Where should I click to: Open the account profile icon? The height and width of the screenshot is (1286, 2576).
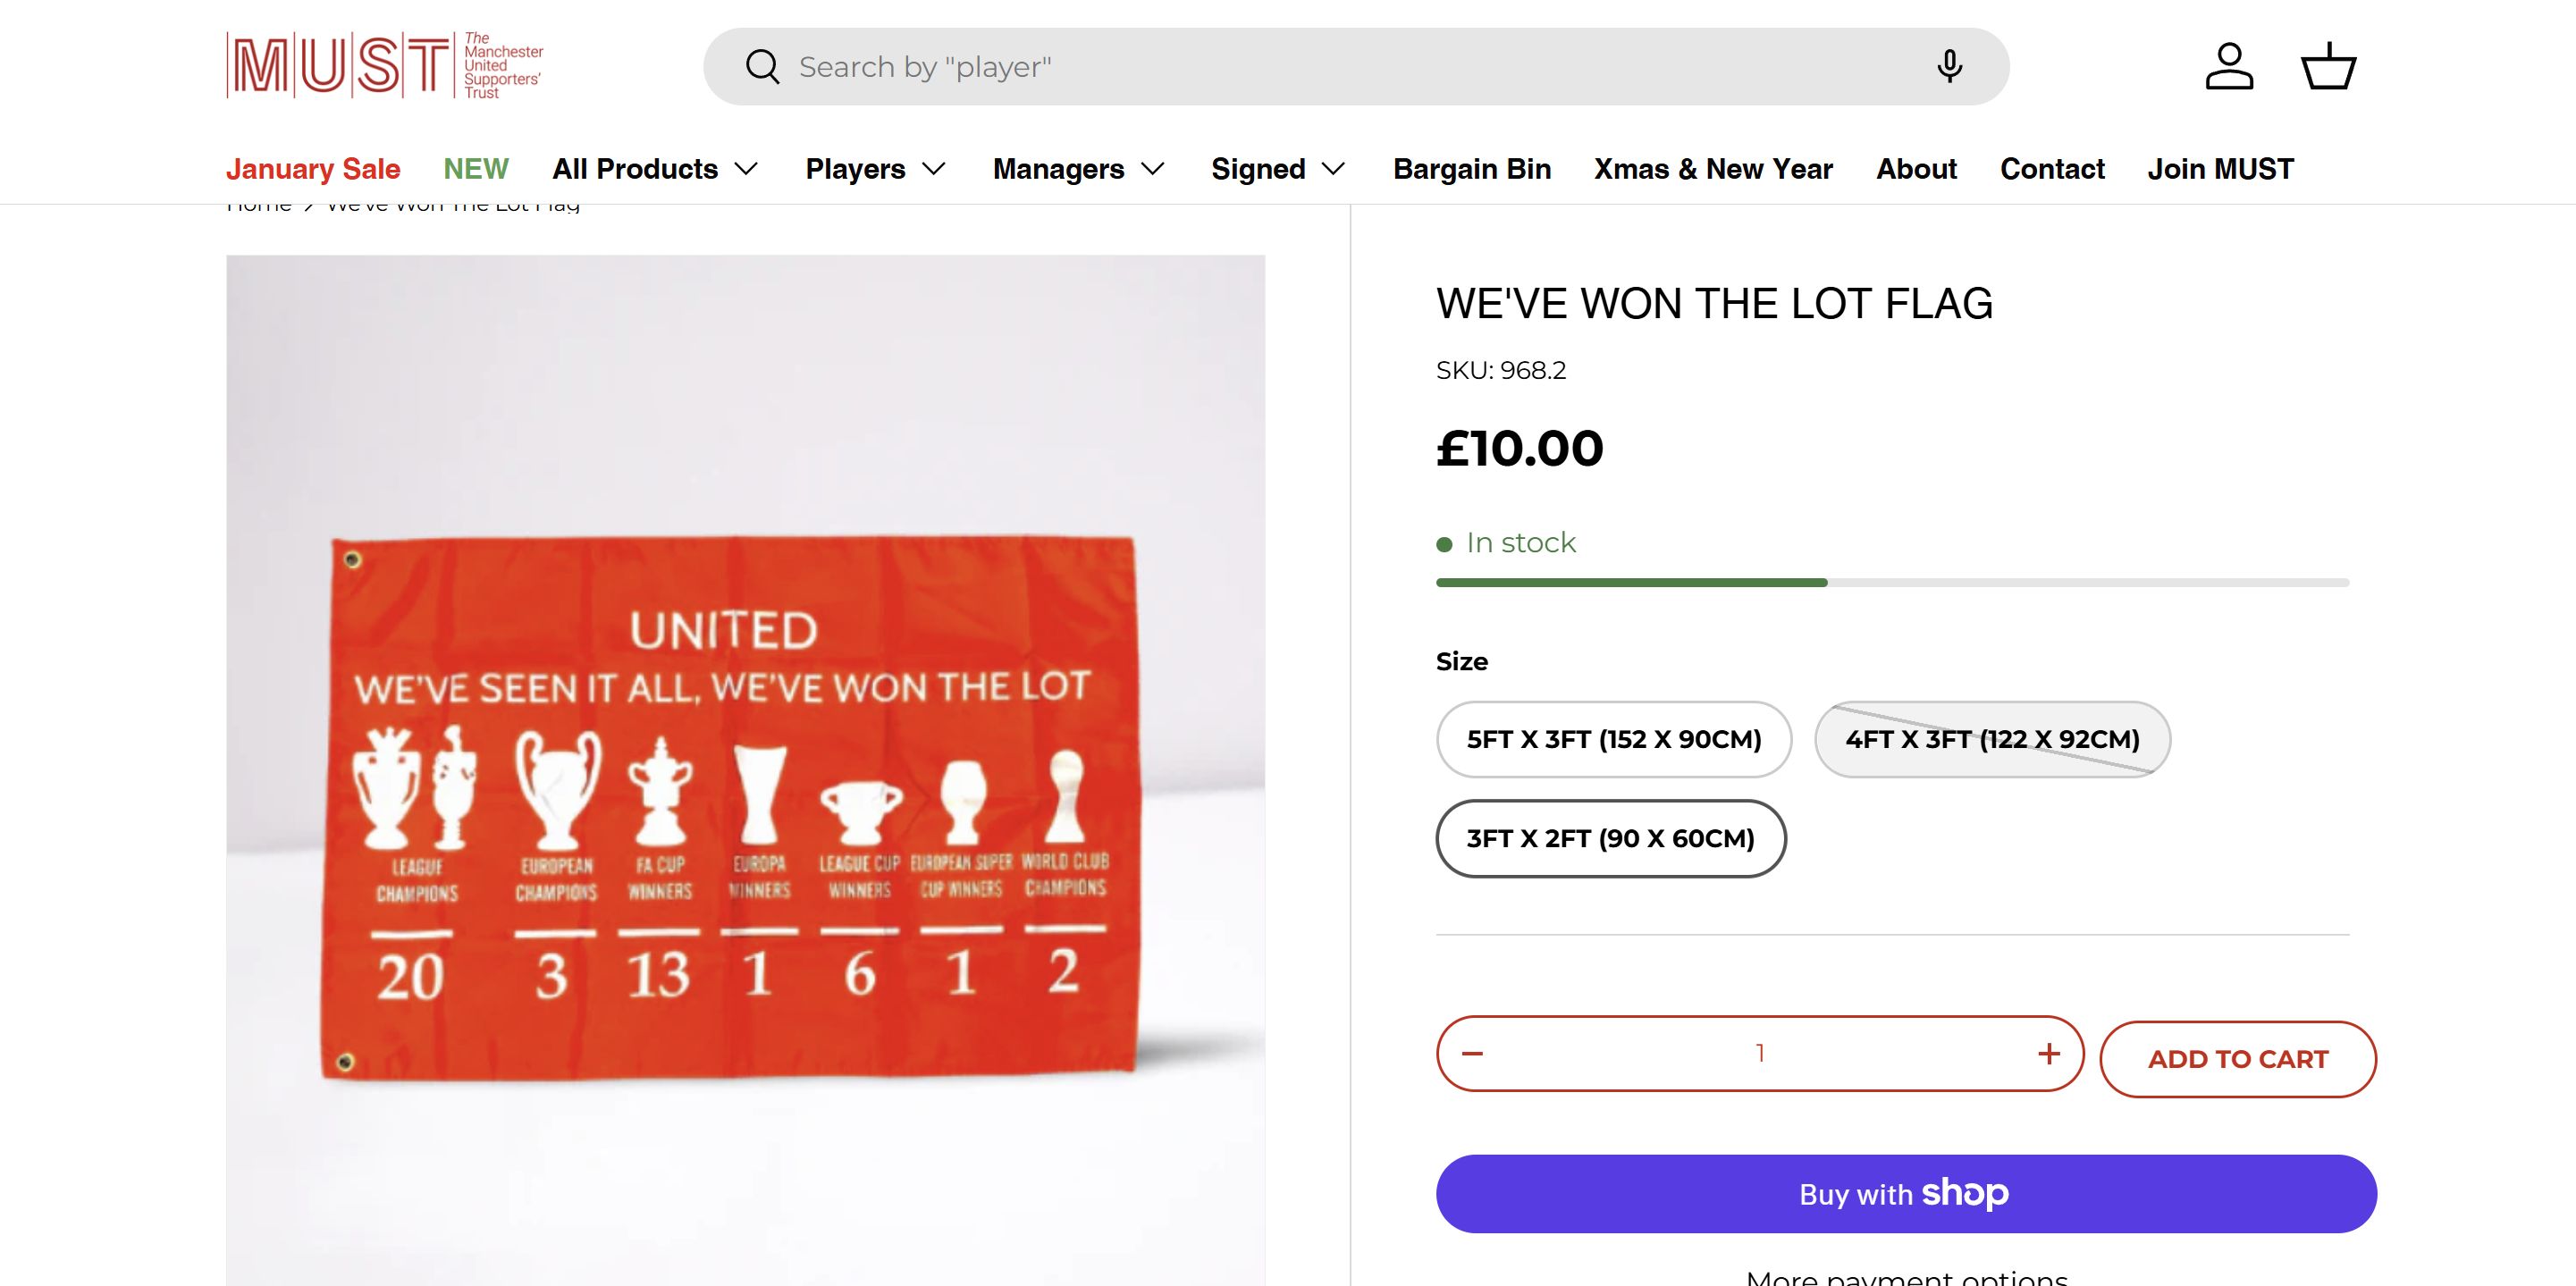click(2229, 67)
